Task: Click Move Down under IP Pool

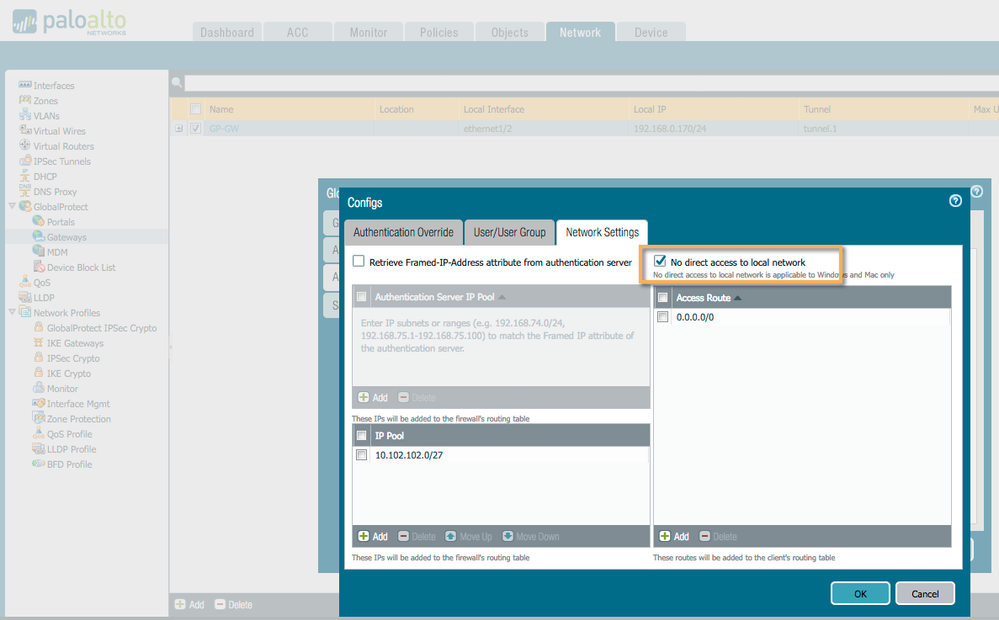Action: (x=531, y=537)
